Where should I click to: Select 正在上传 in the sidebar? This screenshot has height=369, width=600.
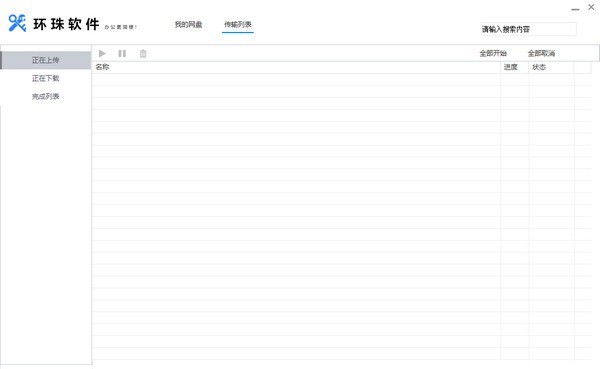(x=46, y=60)
